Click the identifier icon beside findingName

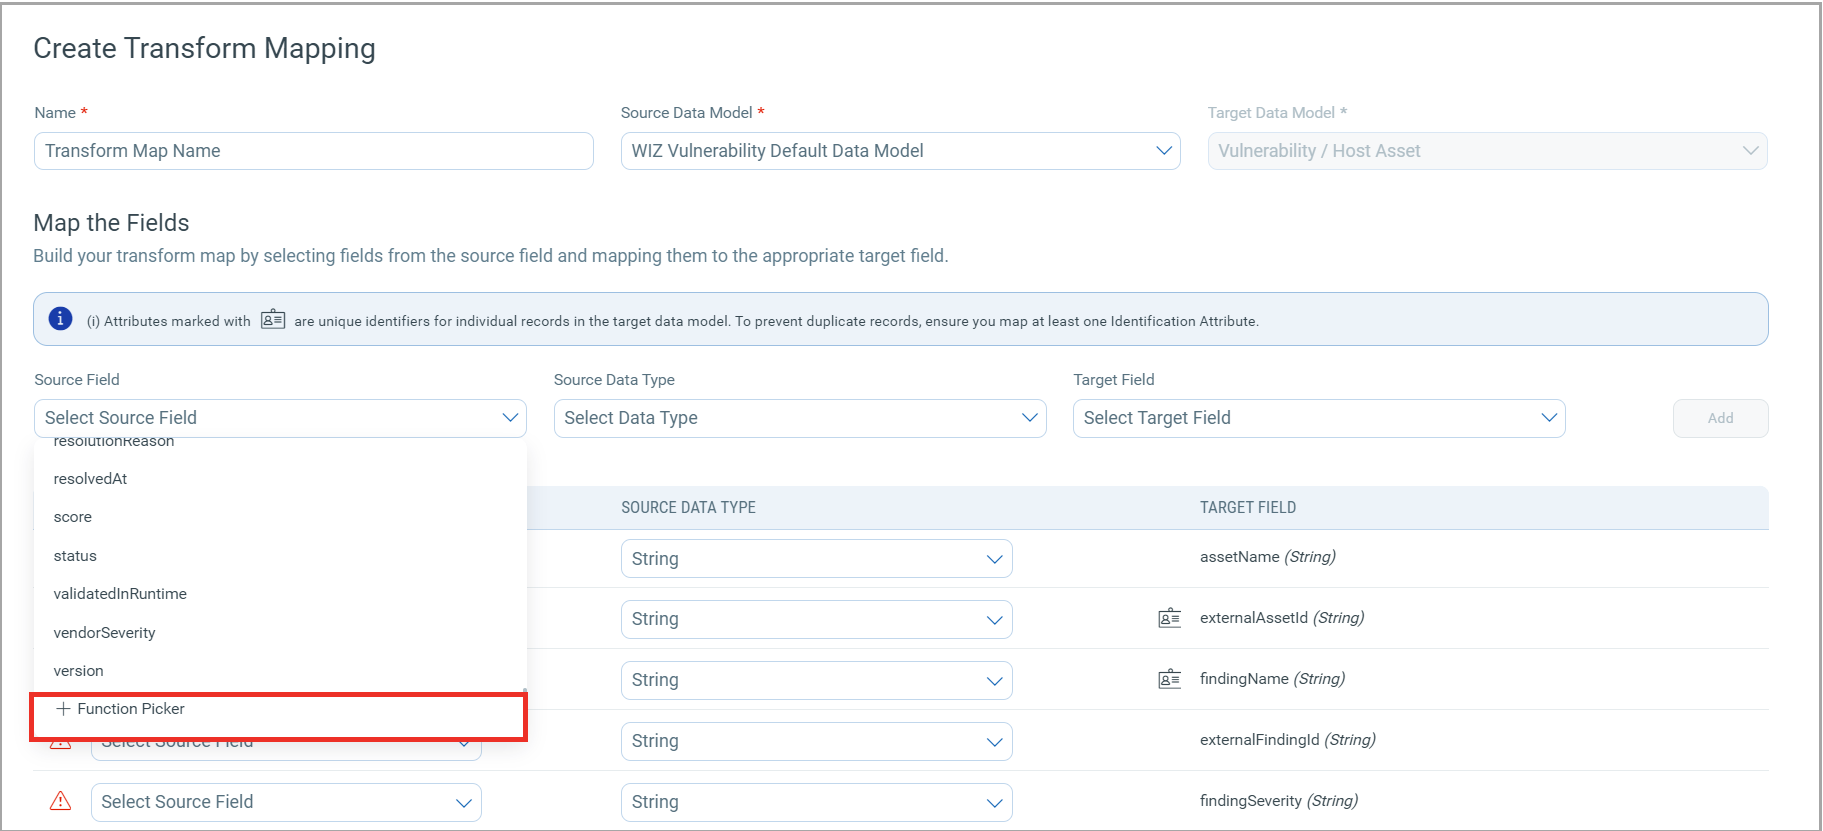click(x=1169, y=680)
